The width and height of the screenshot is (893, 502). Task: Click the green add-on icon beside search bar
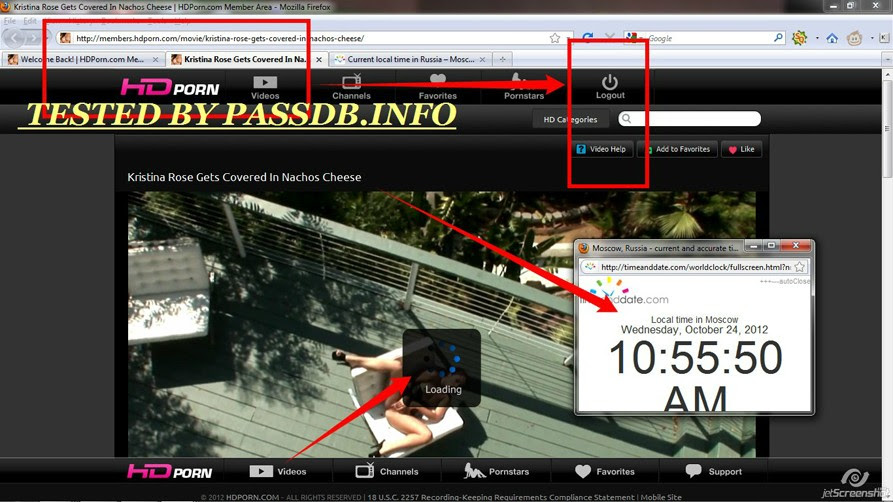click(x=800, y=38)
